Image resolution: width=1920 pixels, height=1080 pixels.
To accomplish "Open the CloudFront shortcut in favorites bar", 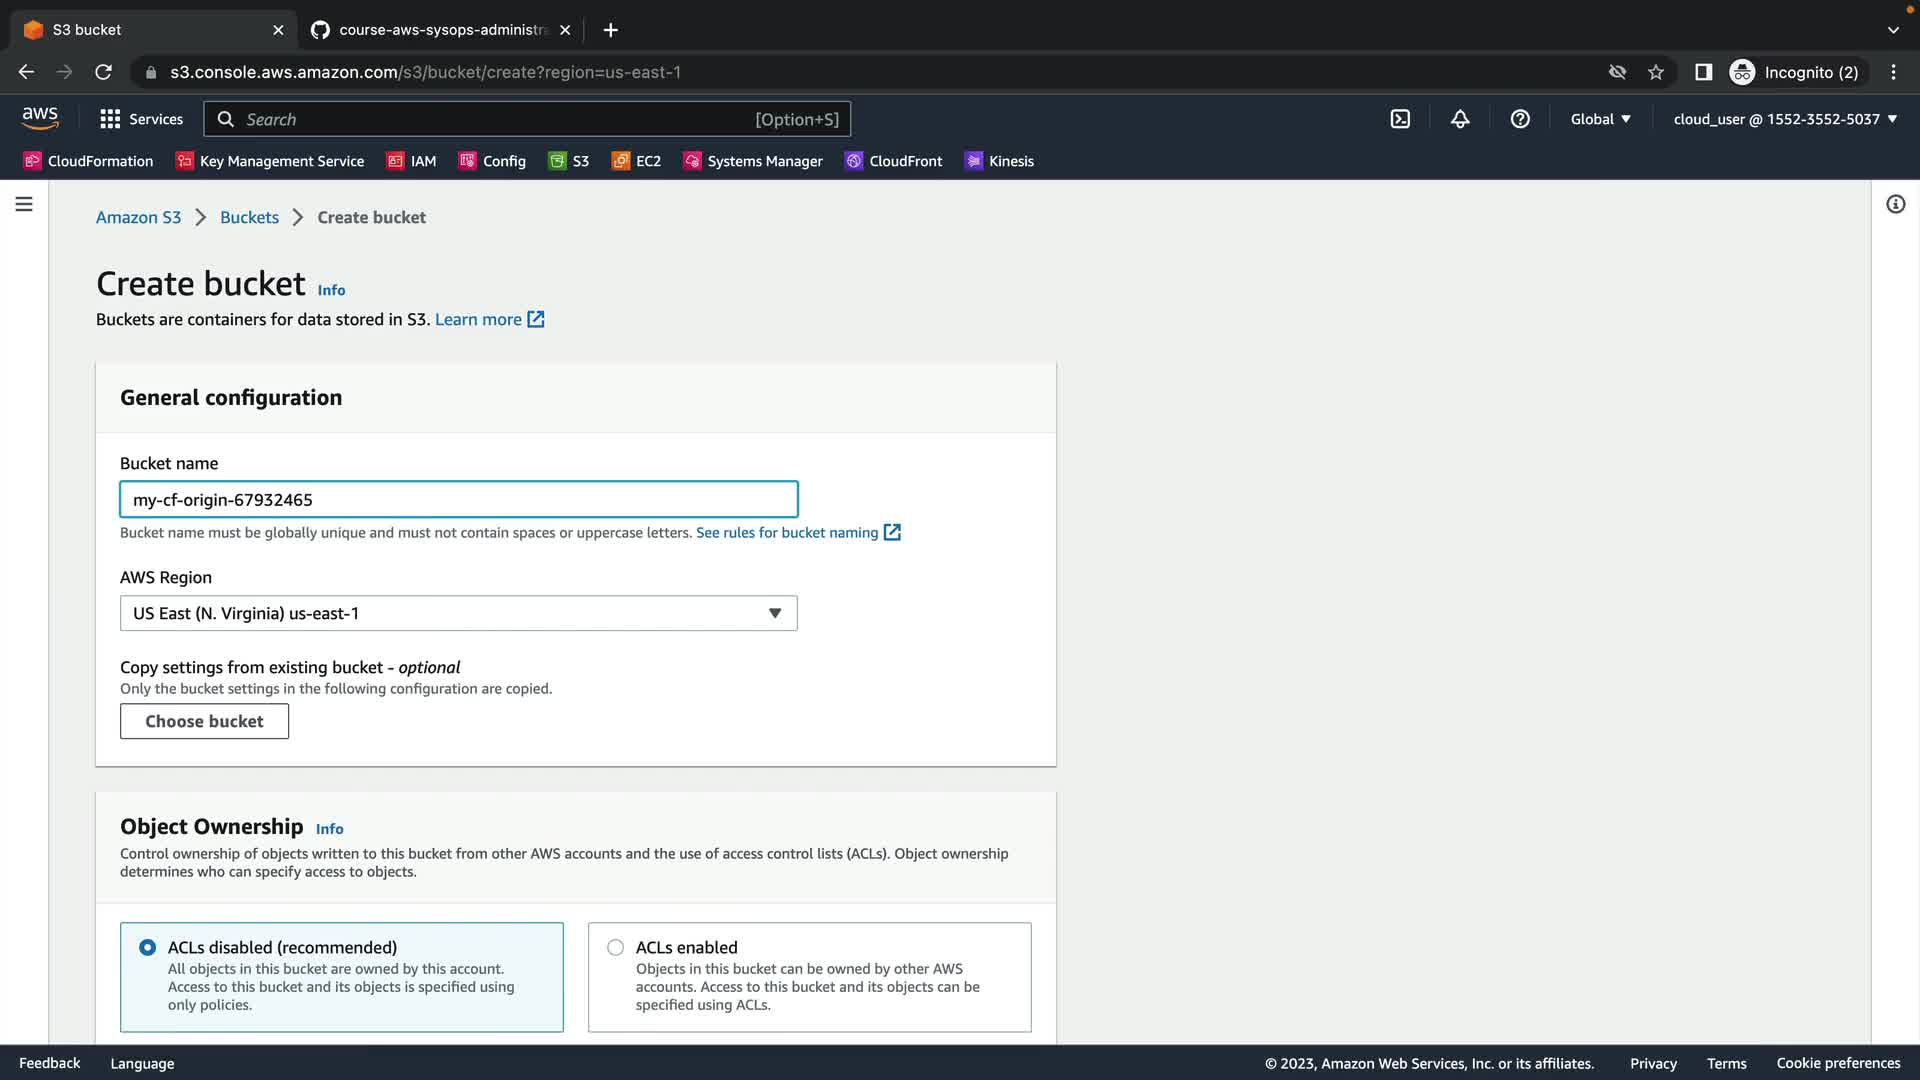I will [893, 161].
